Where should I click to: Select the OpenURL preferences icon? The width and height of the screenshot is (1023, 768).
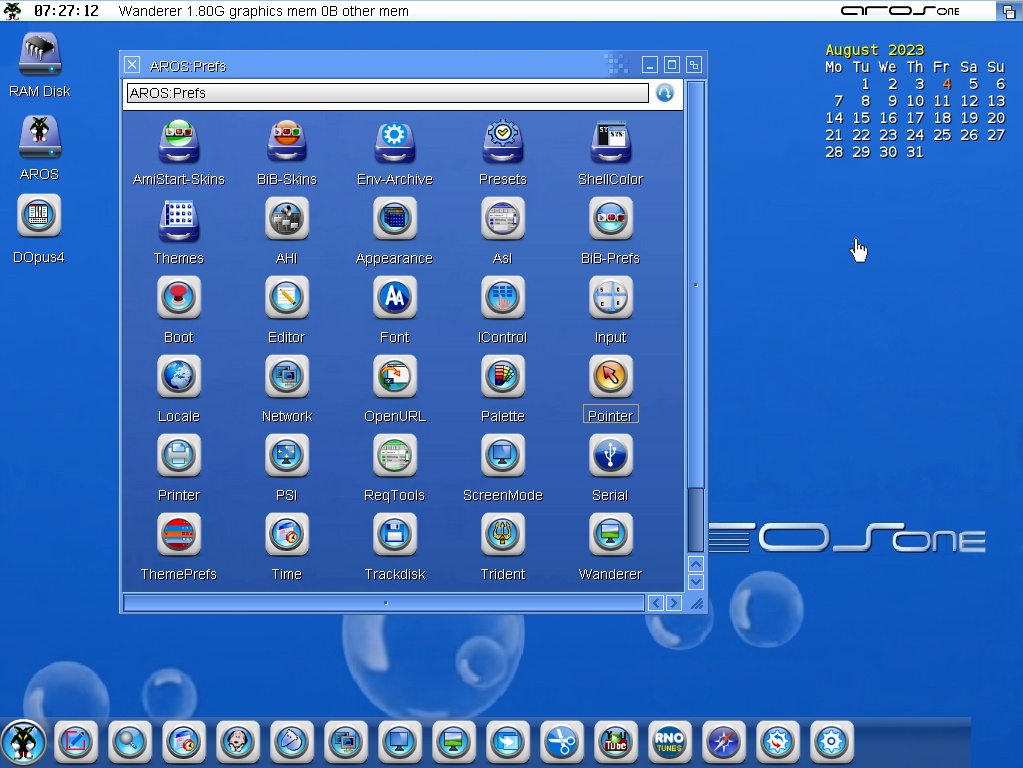(395, 376)
